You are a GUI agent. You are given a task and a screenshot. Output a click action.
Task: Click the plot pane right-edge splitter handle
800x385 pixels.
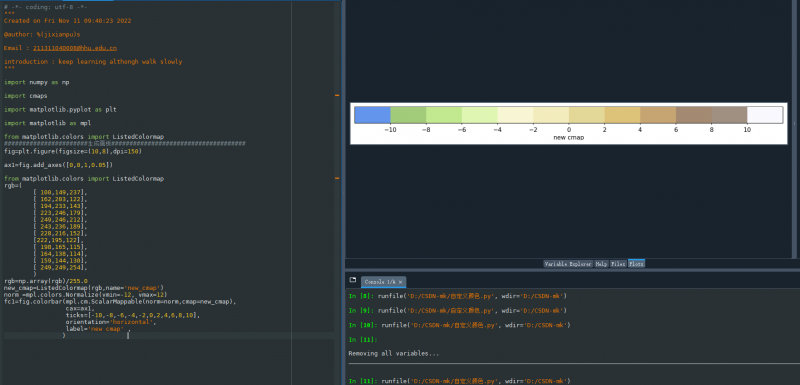(x=794, y=123)
